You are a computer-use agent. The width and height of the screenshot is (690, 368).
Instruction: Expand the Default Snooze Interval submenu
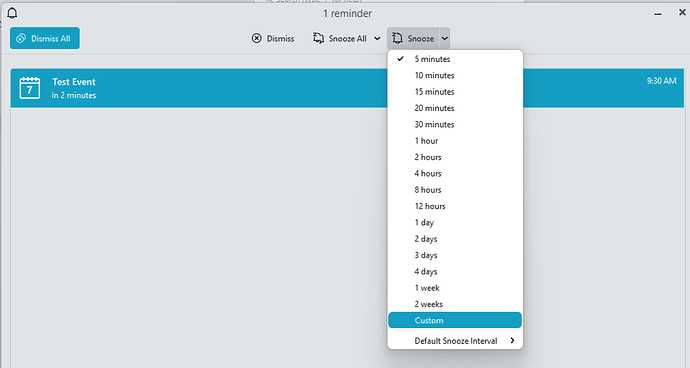pyautogui.click(x=455, y=341)
